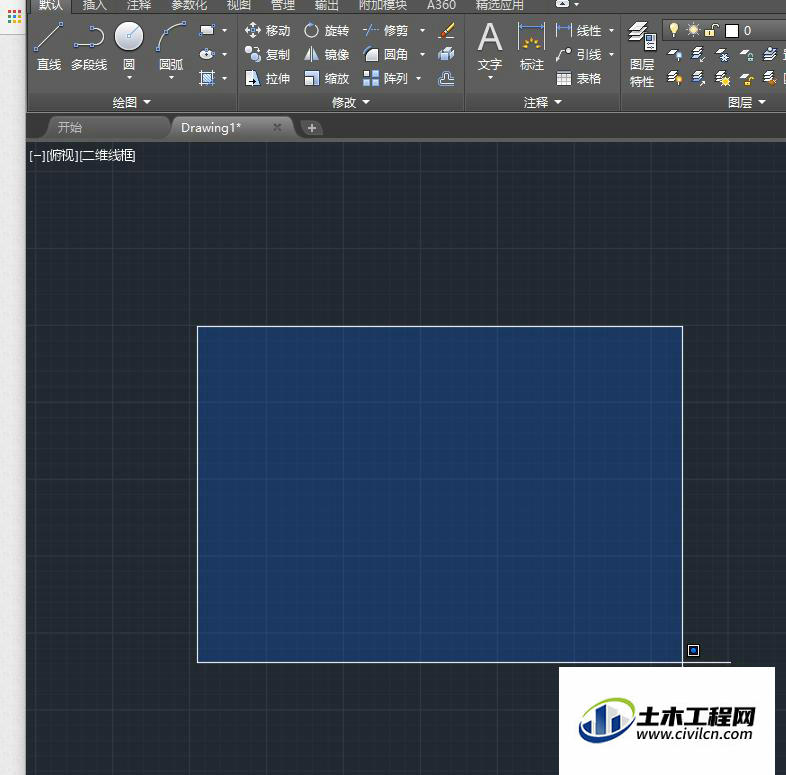
Task: Open the Hatch tool dropdown arrow
Action: point(224,78)
